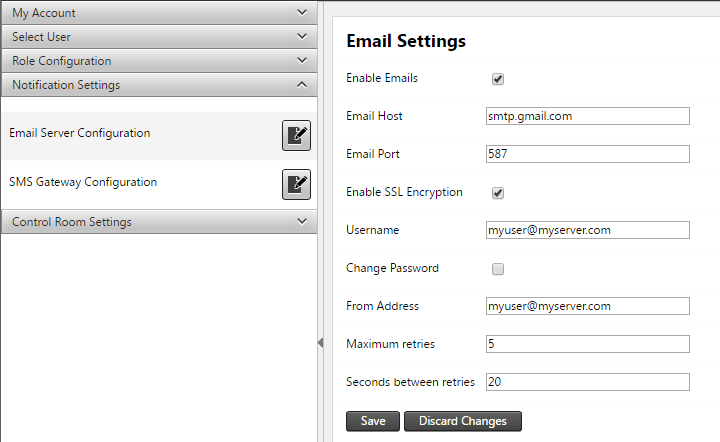Collapse the side panel using splitter arrow
720x442 pixels.
[x=320, y=343]
